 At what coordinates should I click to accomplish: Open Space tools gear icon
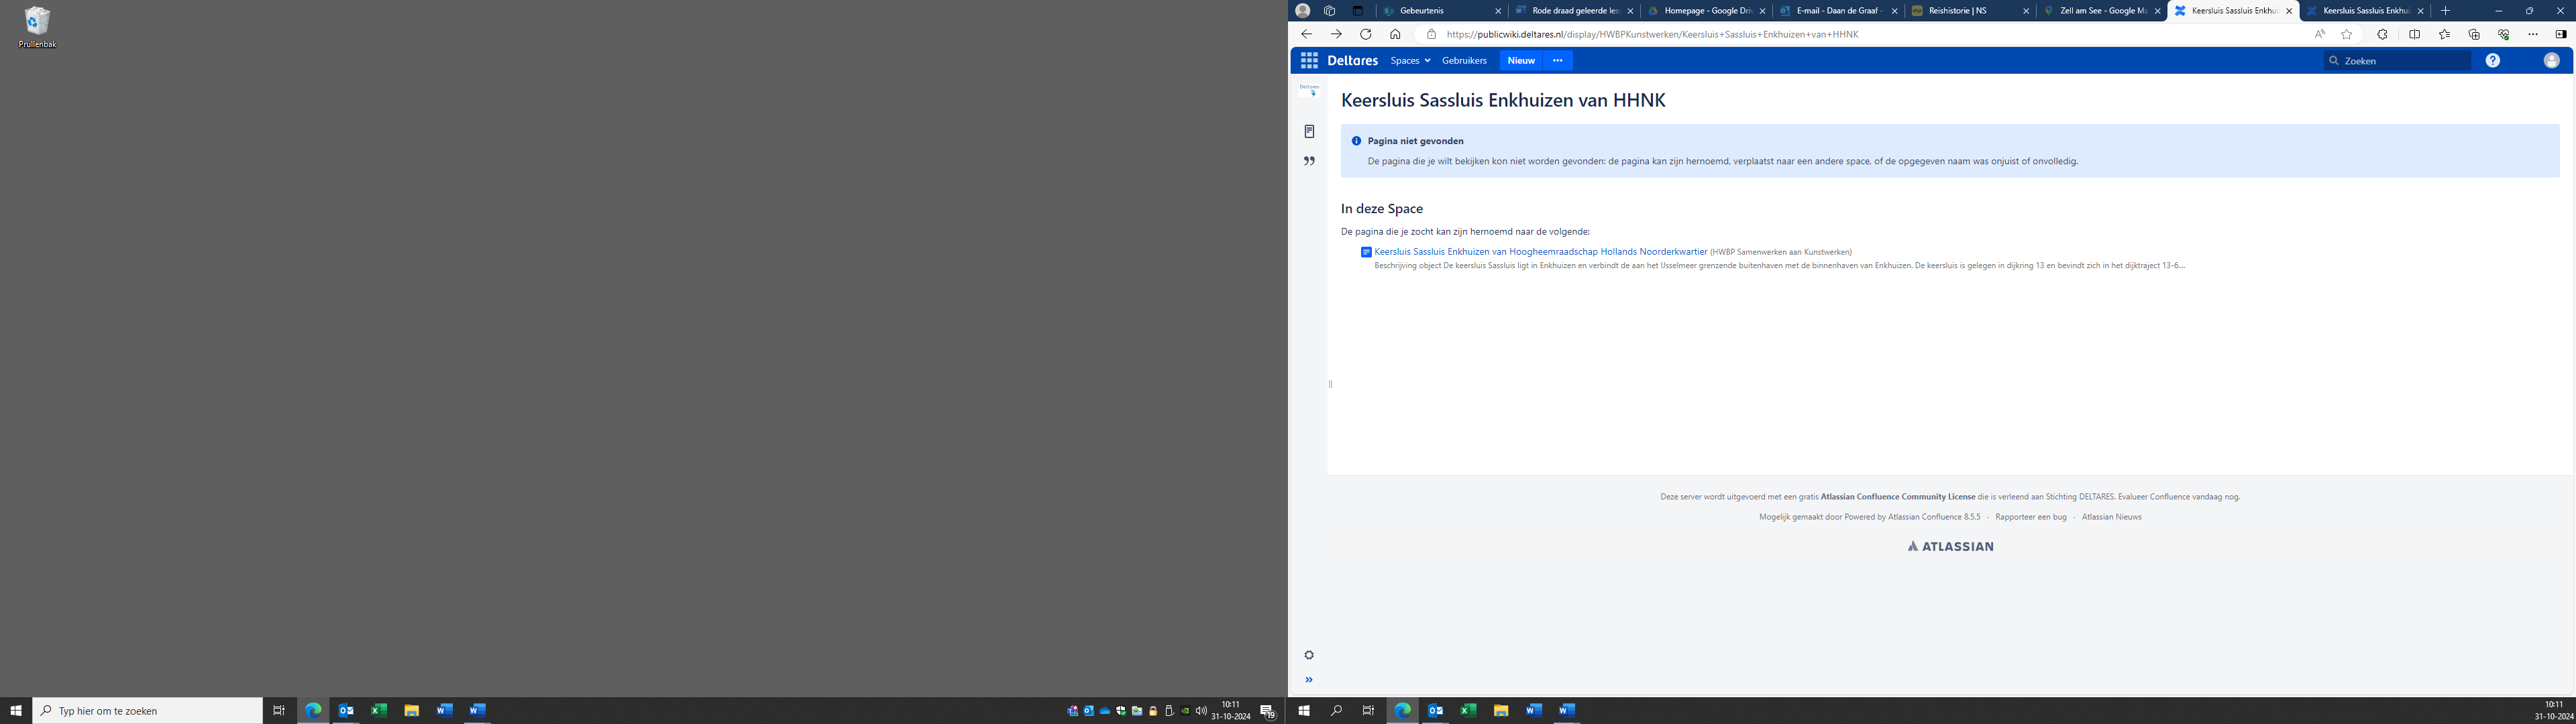(1309, 655)
